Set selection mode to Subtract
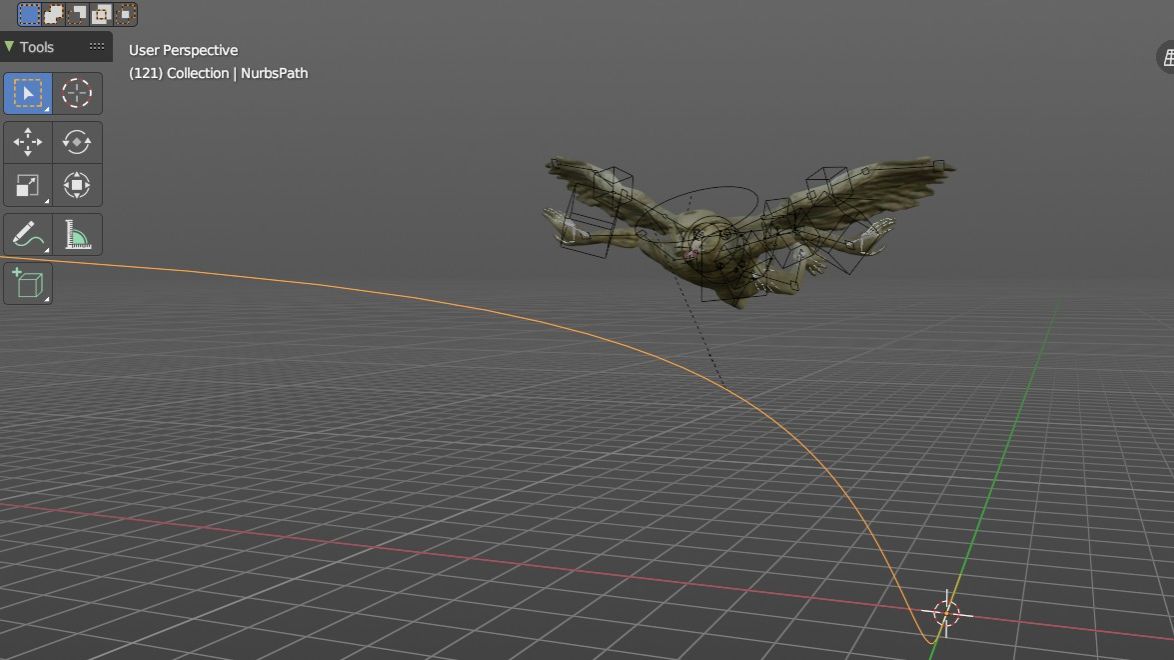 coord(78,13)
